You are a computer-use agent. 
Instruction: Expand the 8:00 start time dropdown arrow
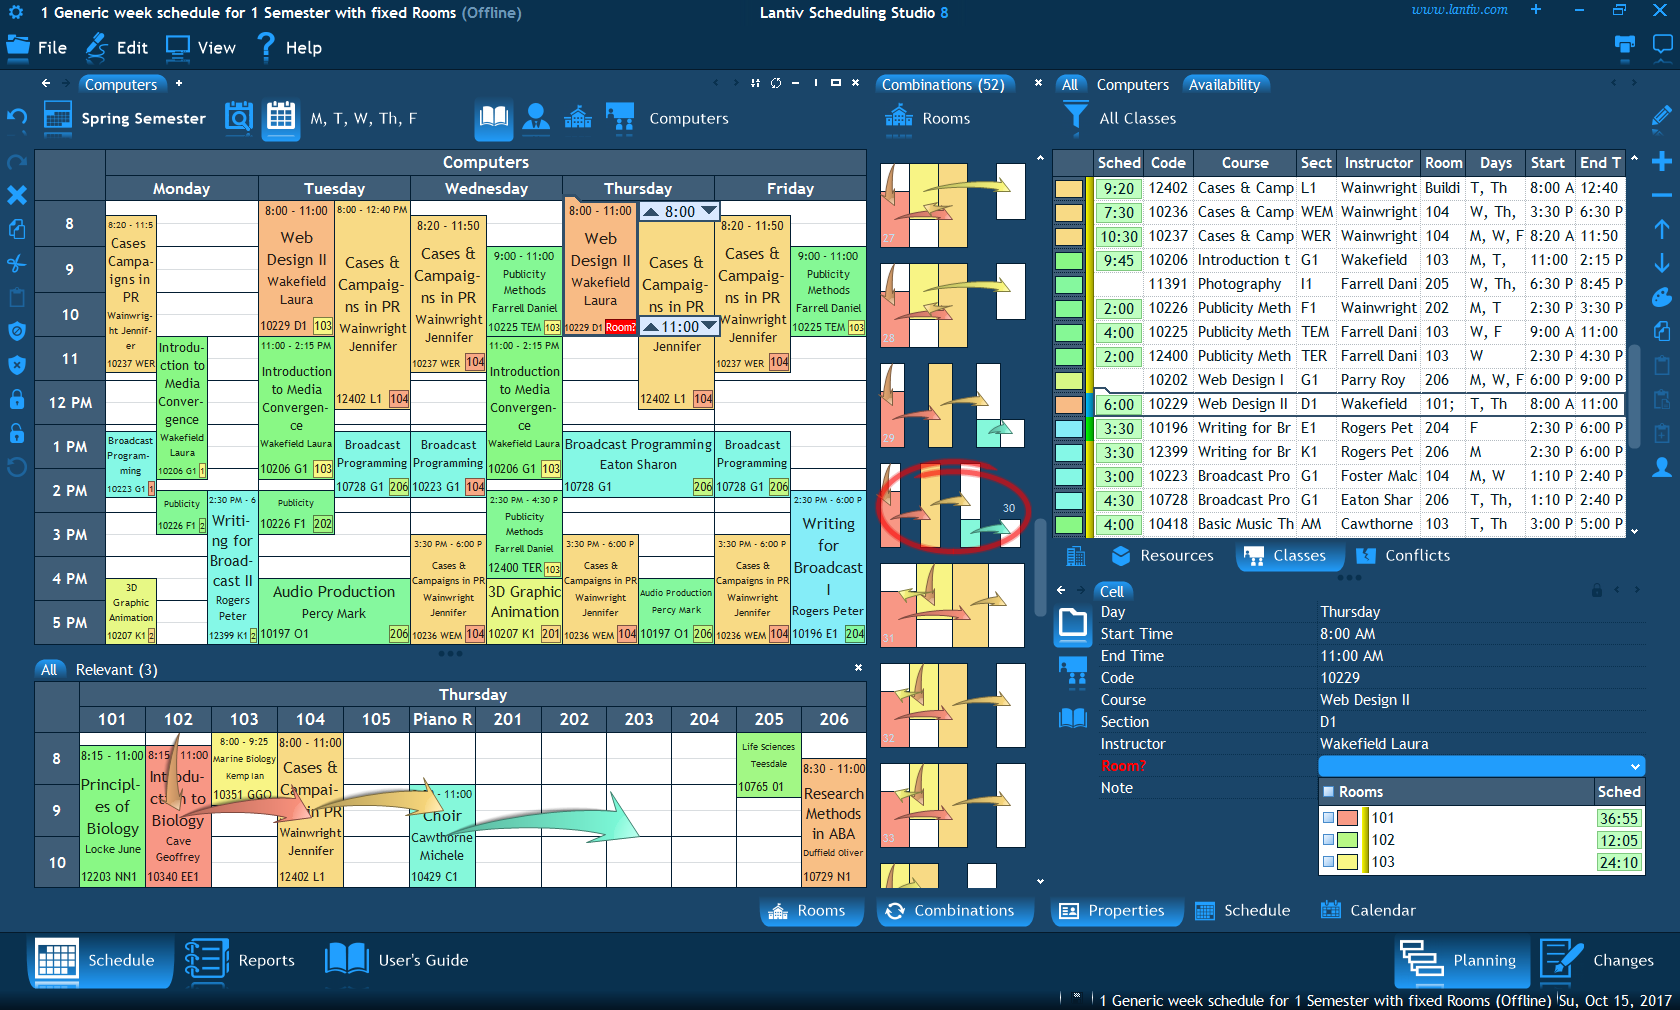[x=708, y=211]
